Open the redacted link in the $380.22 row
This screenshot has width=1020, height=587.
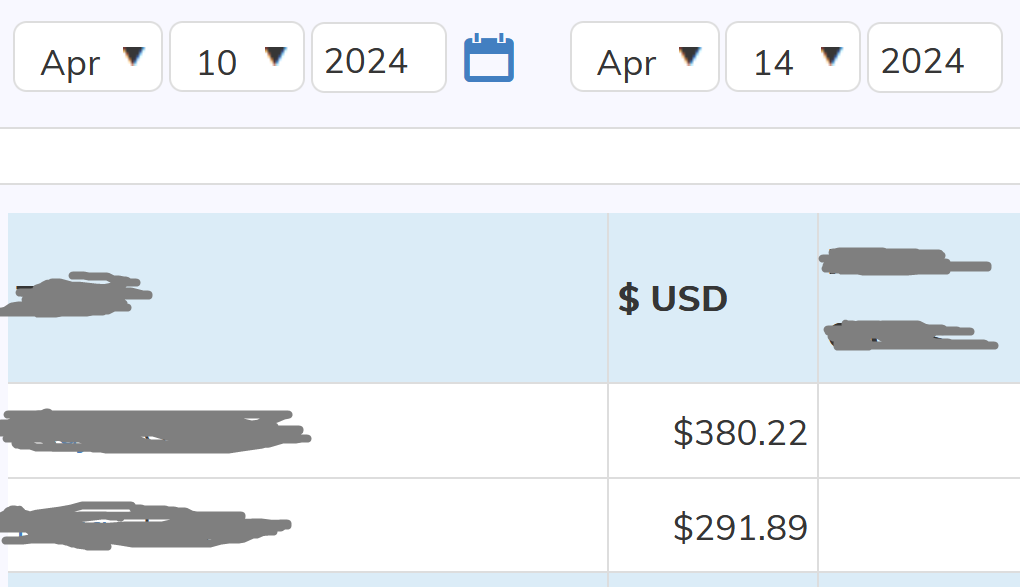(155, 431)
